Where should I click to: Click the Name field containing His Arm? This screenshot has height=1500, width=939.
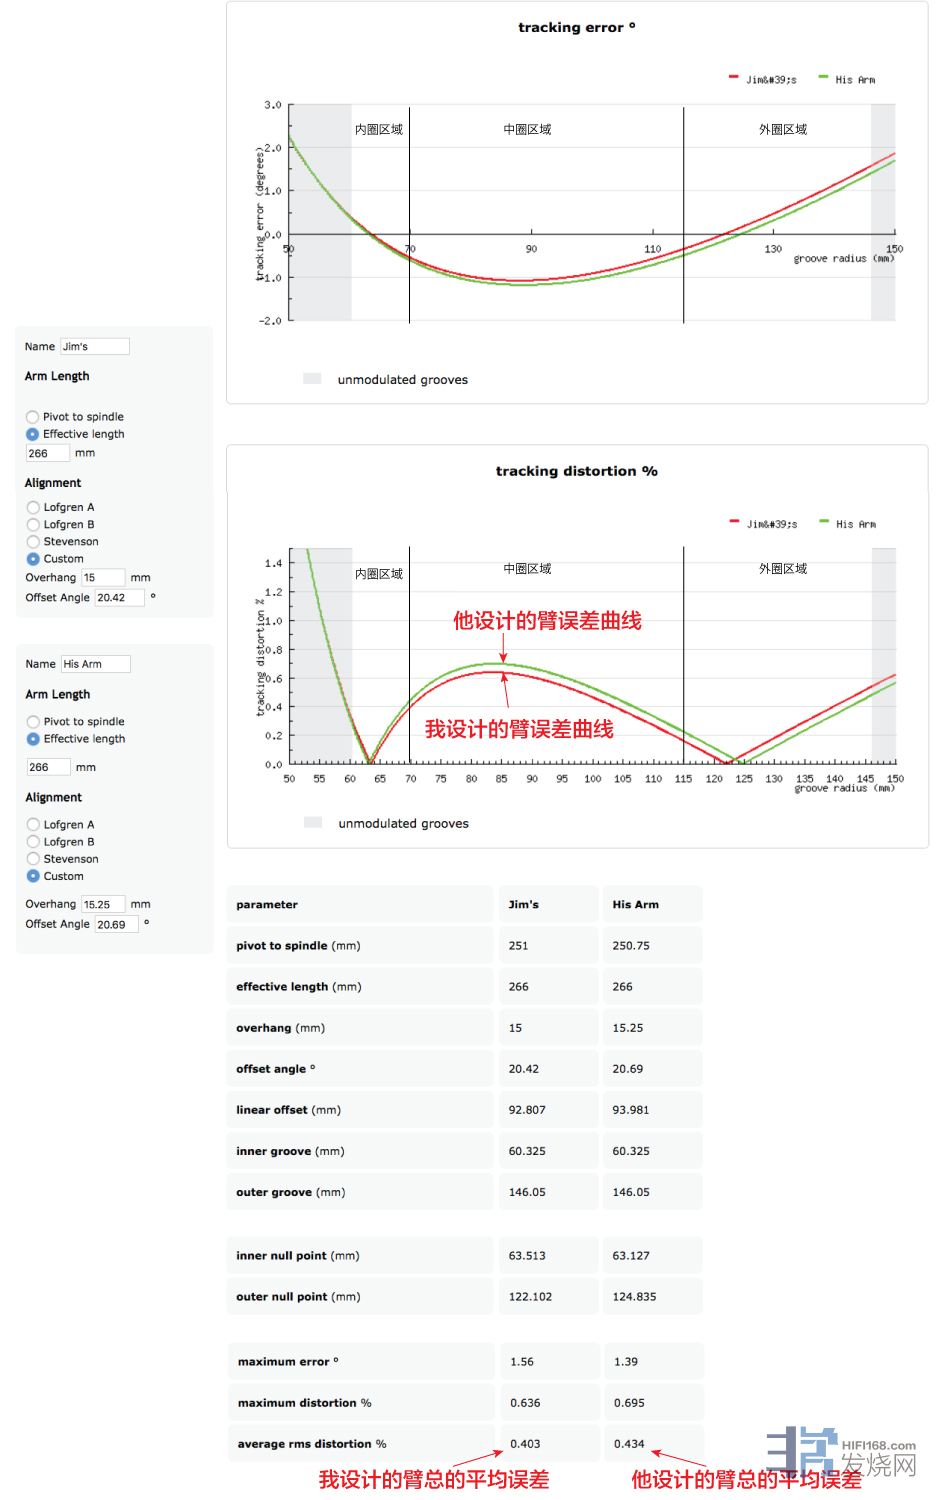pos(96,664)
